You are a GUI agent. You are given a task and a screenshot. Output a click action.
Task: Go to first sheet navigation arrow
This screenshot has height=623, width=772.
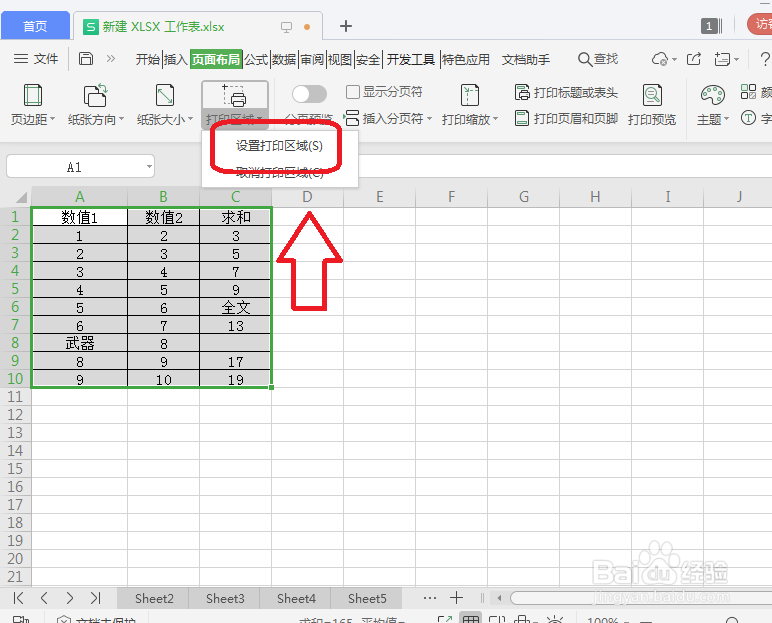tap(18, 598)
